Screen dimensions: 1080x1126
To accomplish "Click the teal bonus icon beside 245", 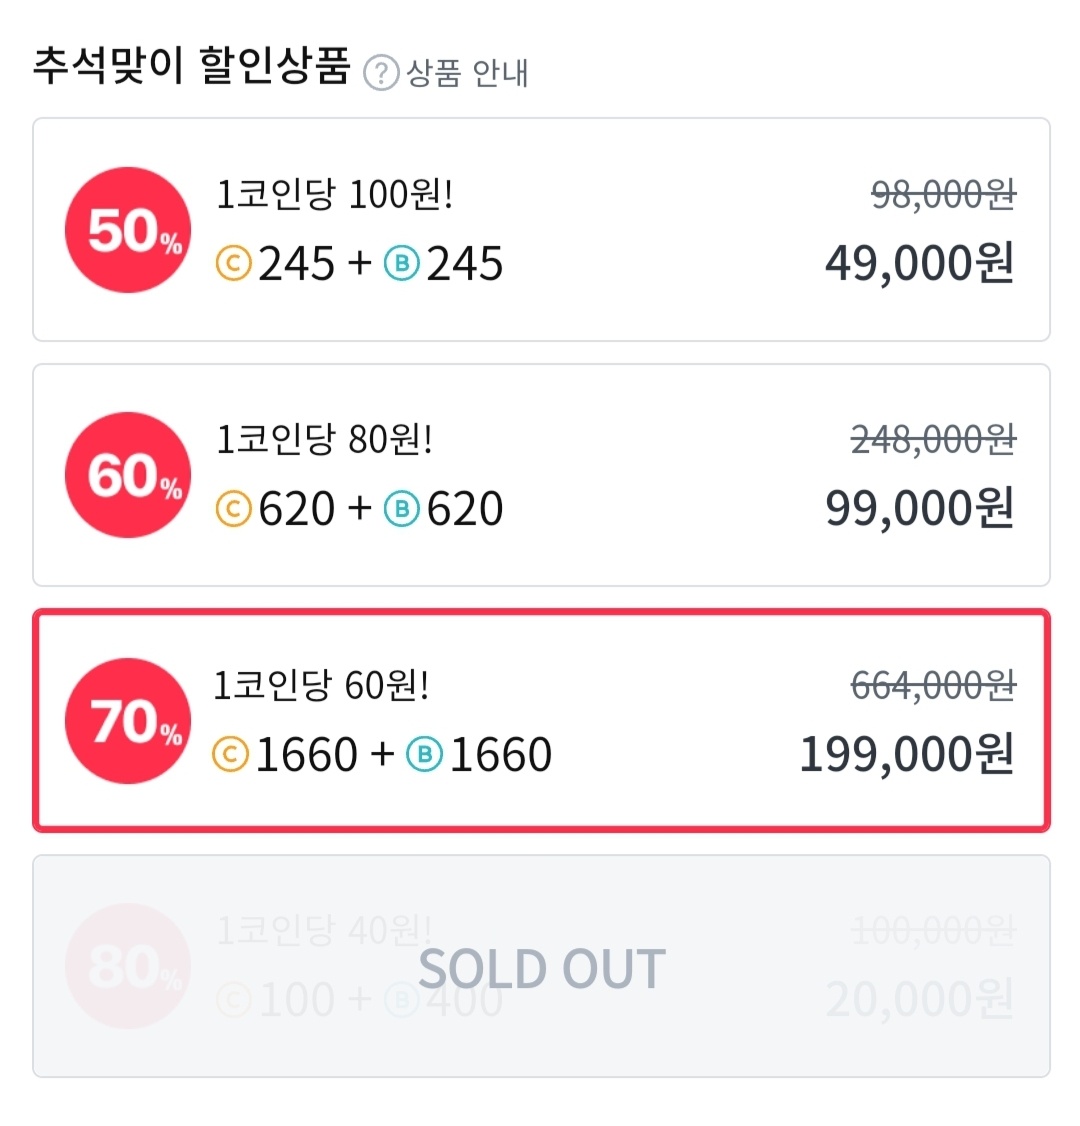I will [x=401, y=263].
